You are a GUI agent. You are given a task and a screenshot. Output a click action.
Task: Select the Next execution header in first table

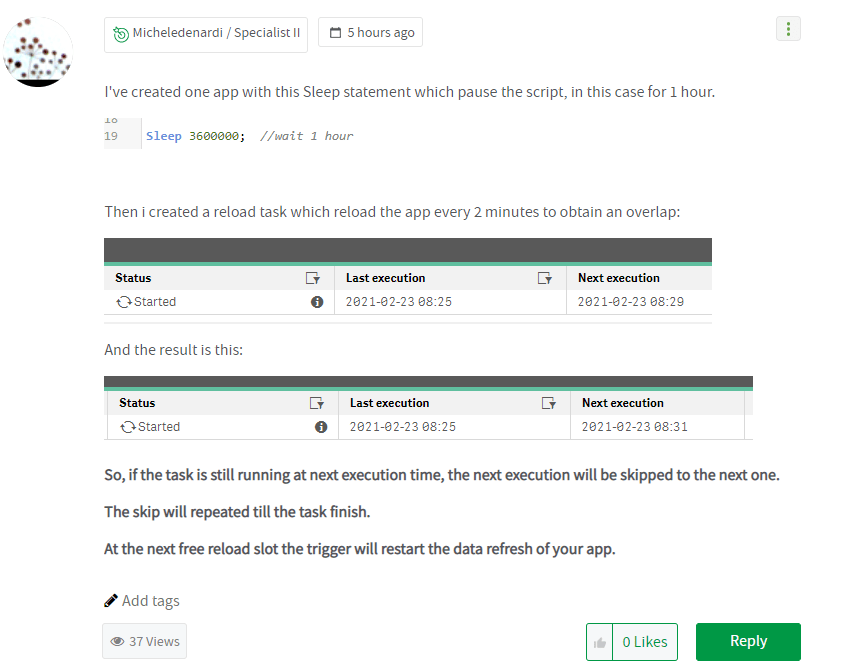tap(618, 278)
